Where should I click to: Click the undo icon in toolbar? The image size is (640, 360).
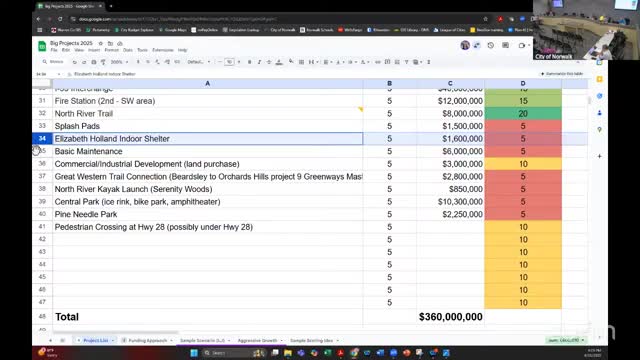tap(74, 62)
